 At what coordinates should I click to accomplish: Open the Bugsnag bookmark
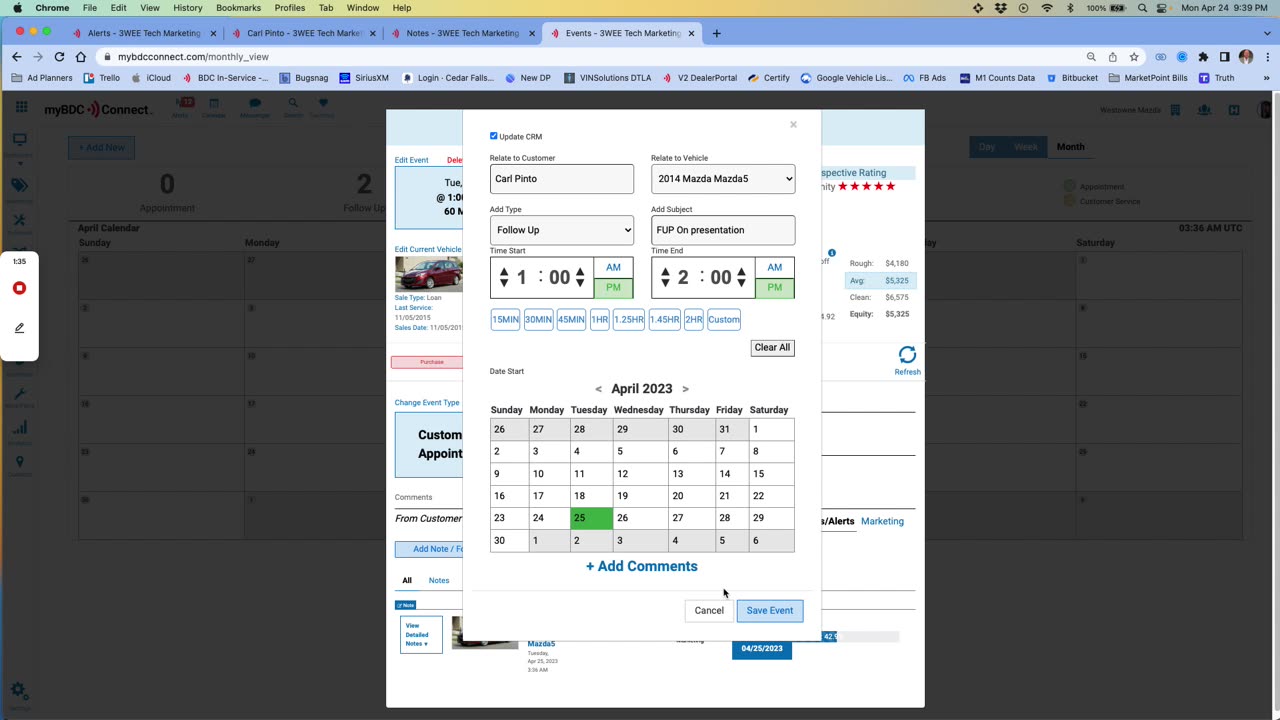tap(305, 78)
